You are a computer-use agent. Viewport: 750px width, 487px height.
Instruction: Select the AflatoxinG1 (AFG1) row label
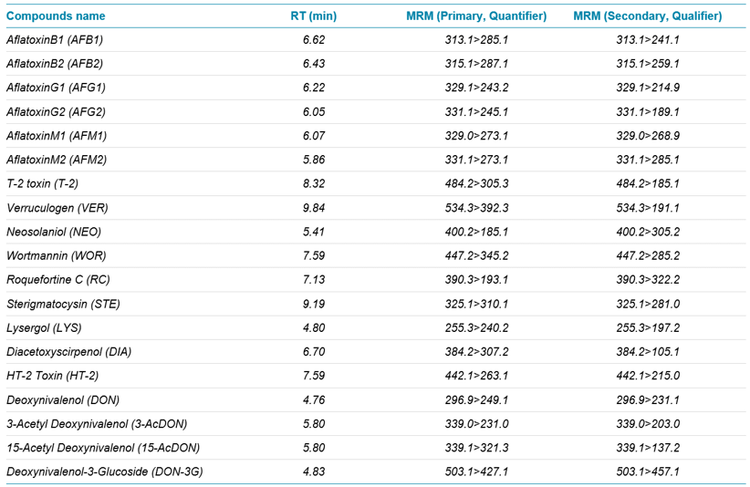[x=56, y=88]
